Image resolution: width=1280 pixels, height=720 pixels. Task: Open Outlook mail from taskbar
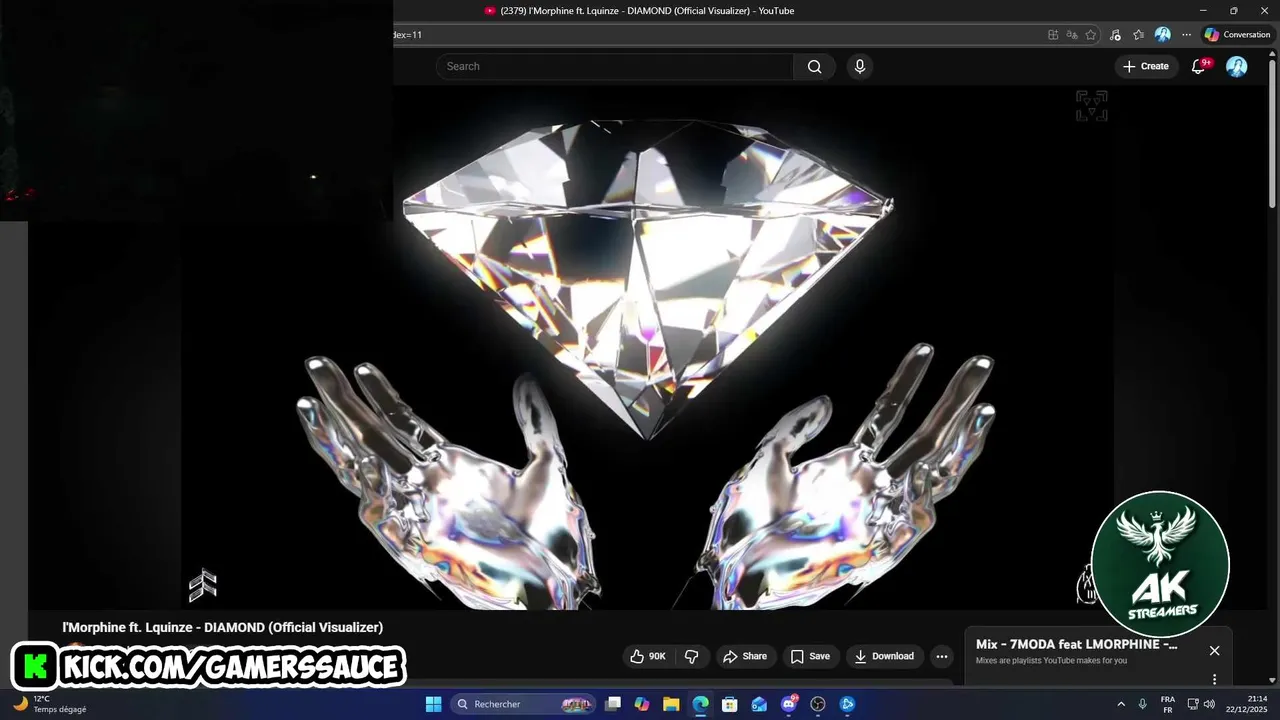[x=759, y=704]
